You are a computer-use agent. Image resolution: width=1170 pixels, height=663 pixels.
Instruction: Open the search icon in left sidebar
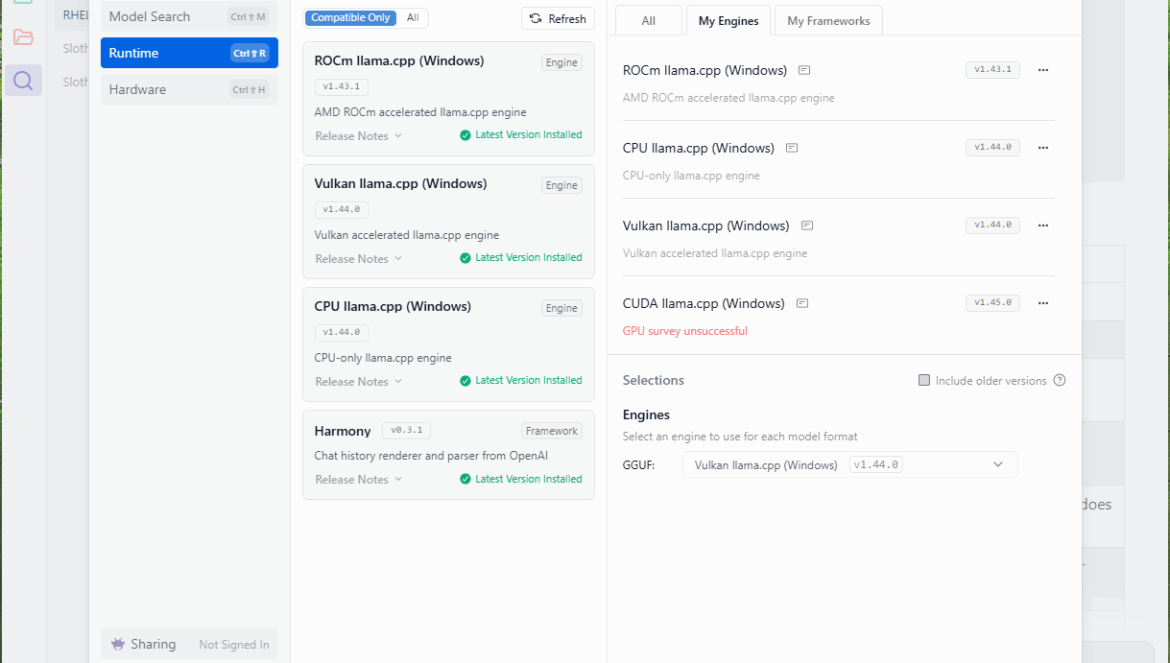coord(23,81)
